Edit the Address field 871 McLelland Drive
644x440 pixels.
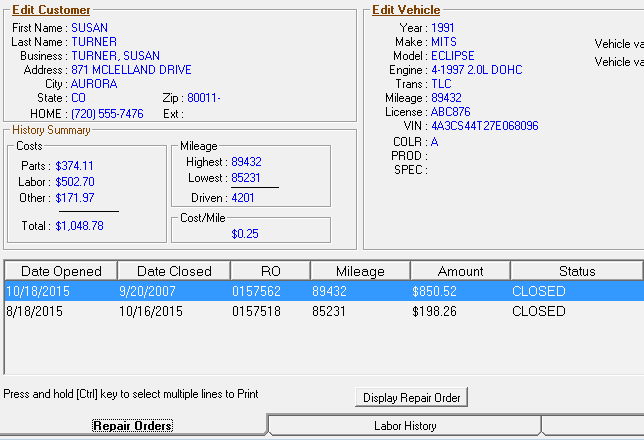[131, 70]
